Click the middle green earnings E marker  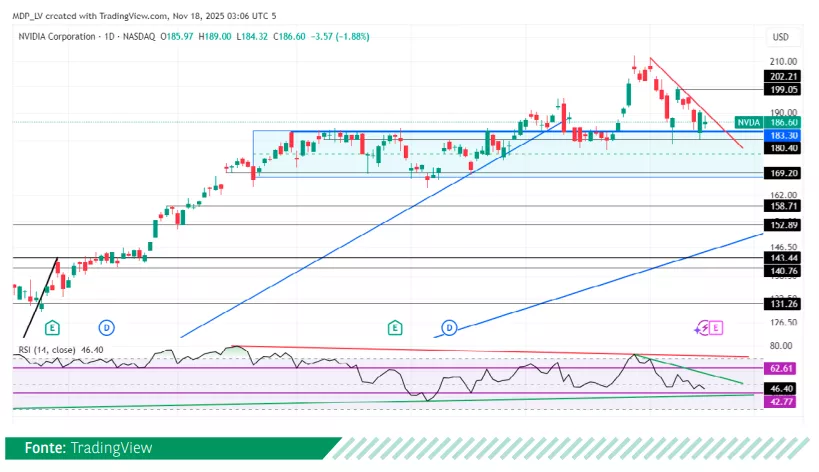click(395, 327)
